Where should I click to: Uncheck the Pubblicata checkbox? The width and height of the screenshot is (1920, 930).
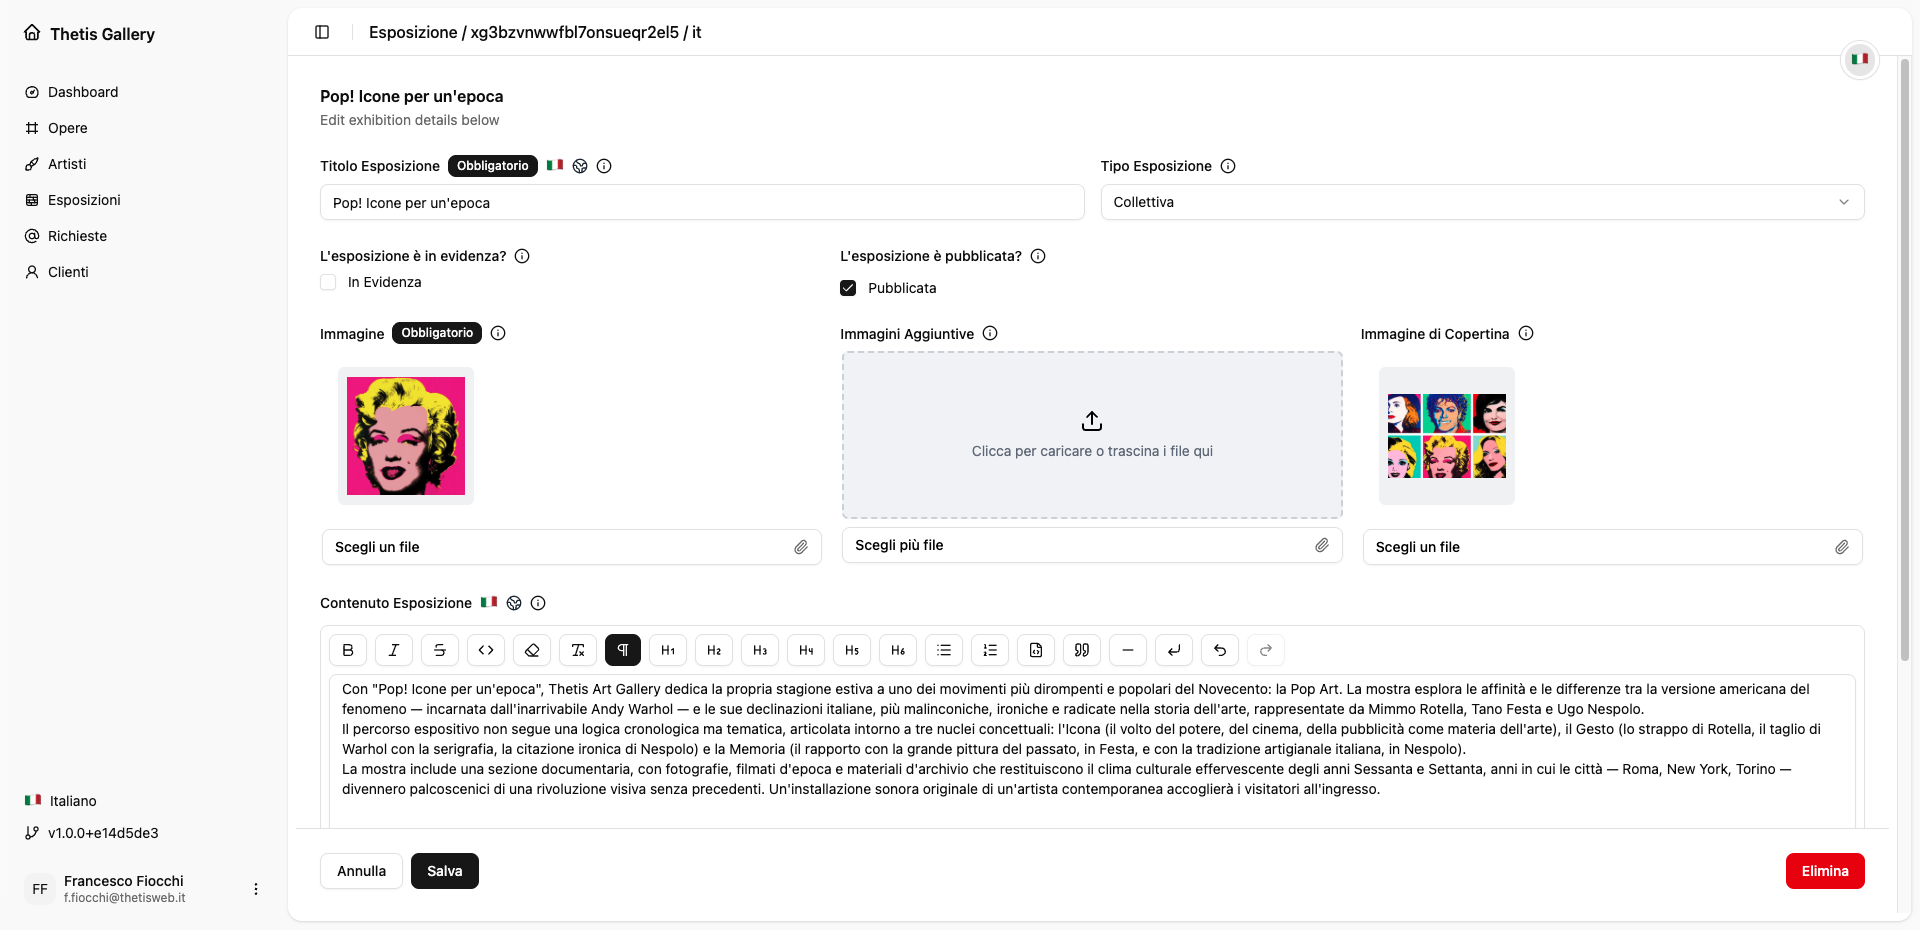click(x=848, y=288)
